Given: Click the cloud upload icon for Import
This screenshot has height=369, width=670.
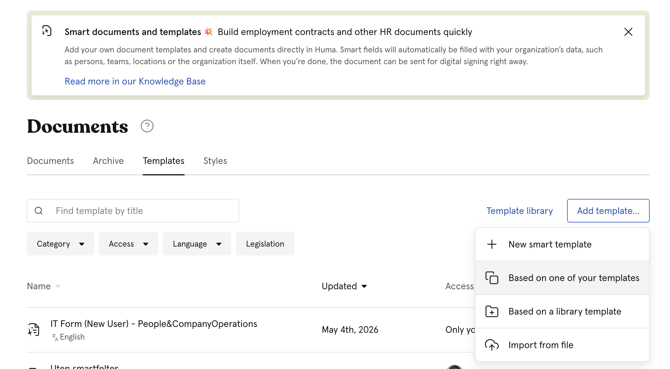Looking at the screenshot, I should click(492, 345).
